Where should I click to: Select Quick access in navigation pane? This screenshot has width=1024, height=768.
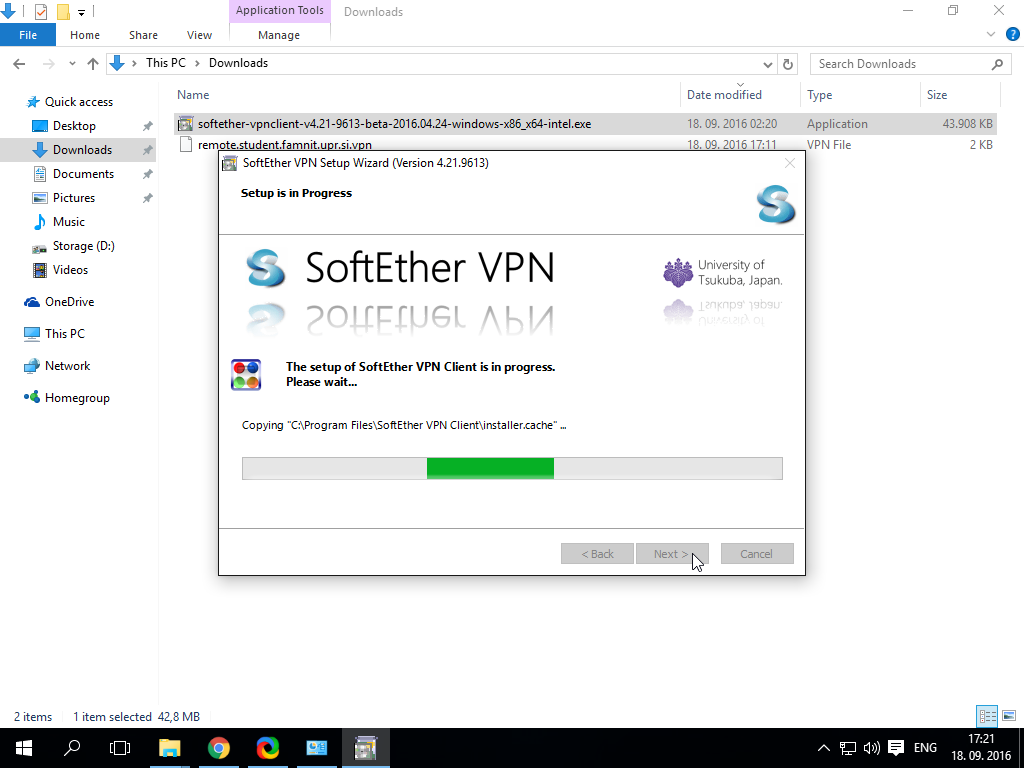pos(78,102)
